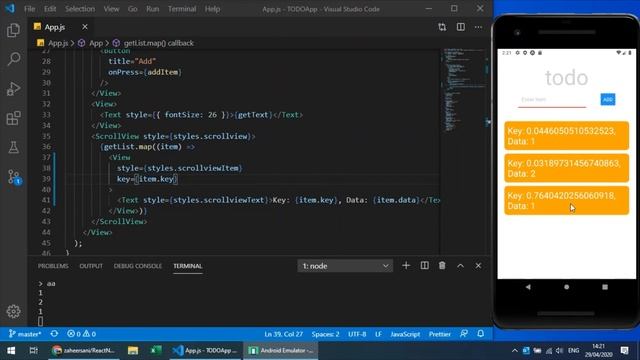This screenshot has height=360, width=640.
Task: Open notifications bell in status bar
Action: (481, 334)
